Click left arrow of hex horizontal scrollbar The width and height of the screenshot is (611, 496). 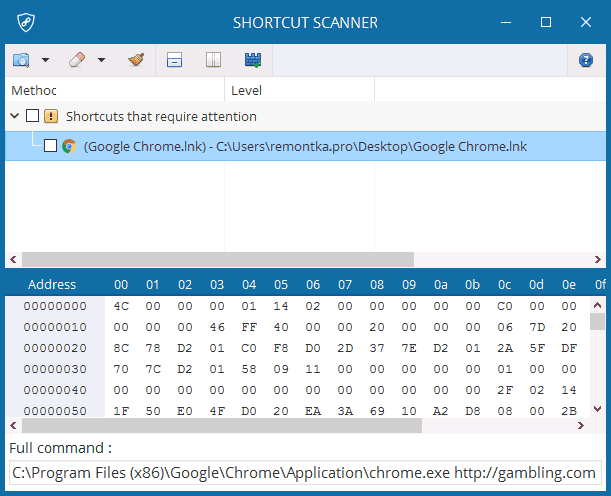[x=13, y=425]
